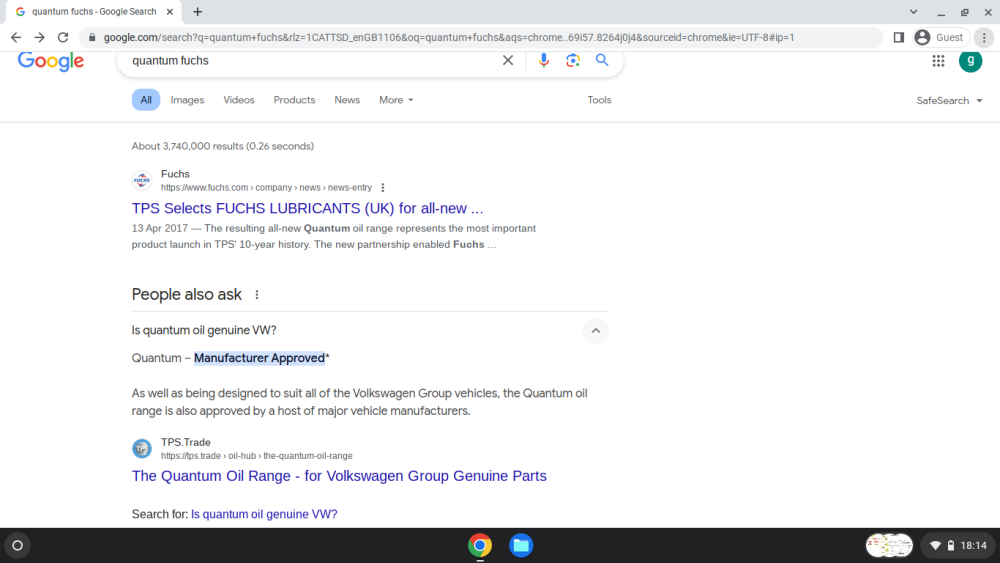
Task: Click the results count text
Action: (x=223, y=146)
